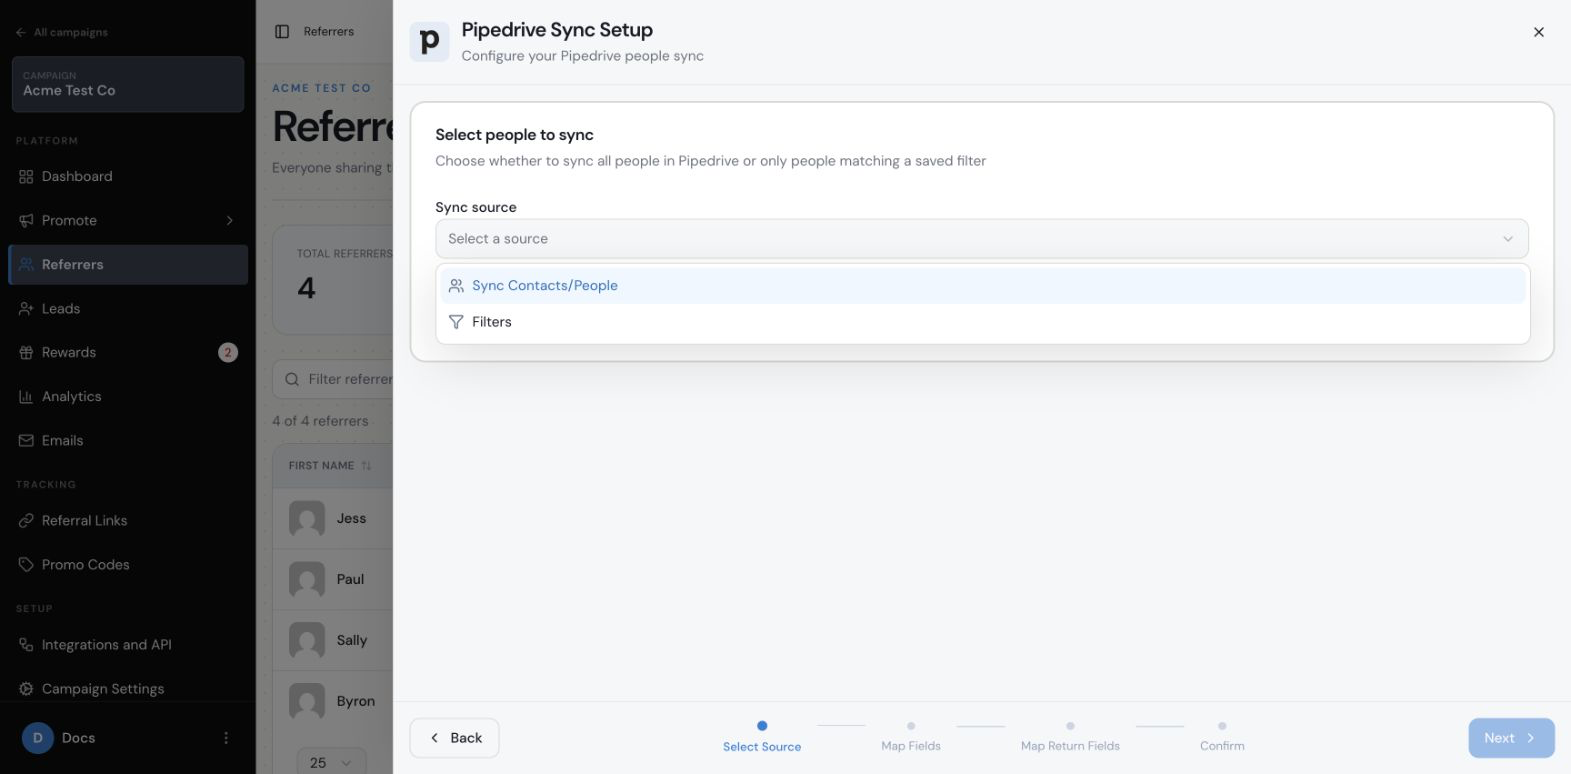Open the 25 rows-per-page dropdown
The width and height of the screenshot is (1571, 774).
tap(331, 763)
